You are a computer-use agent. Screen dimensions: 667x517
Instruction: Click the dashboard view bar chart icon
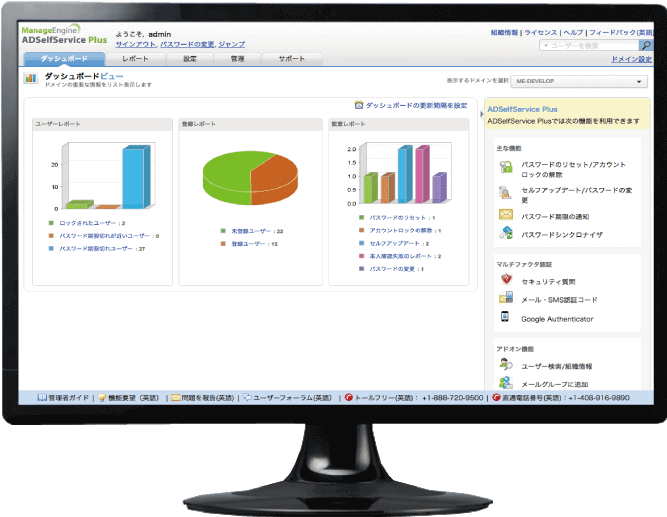click(31, 78)
